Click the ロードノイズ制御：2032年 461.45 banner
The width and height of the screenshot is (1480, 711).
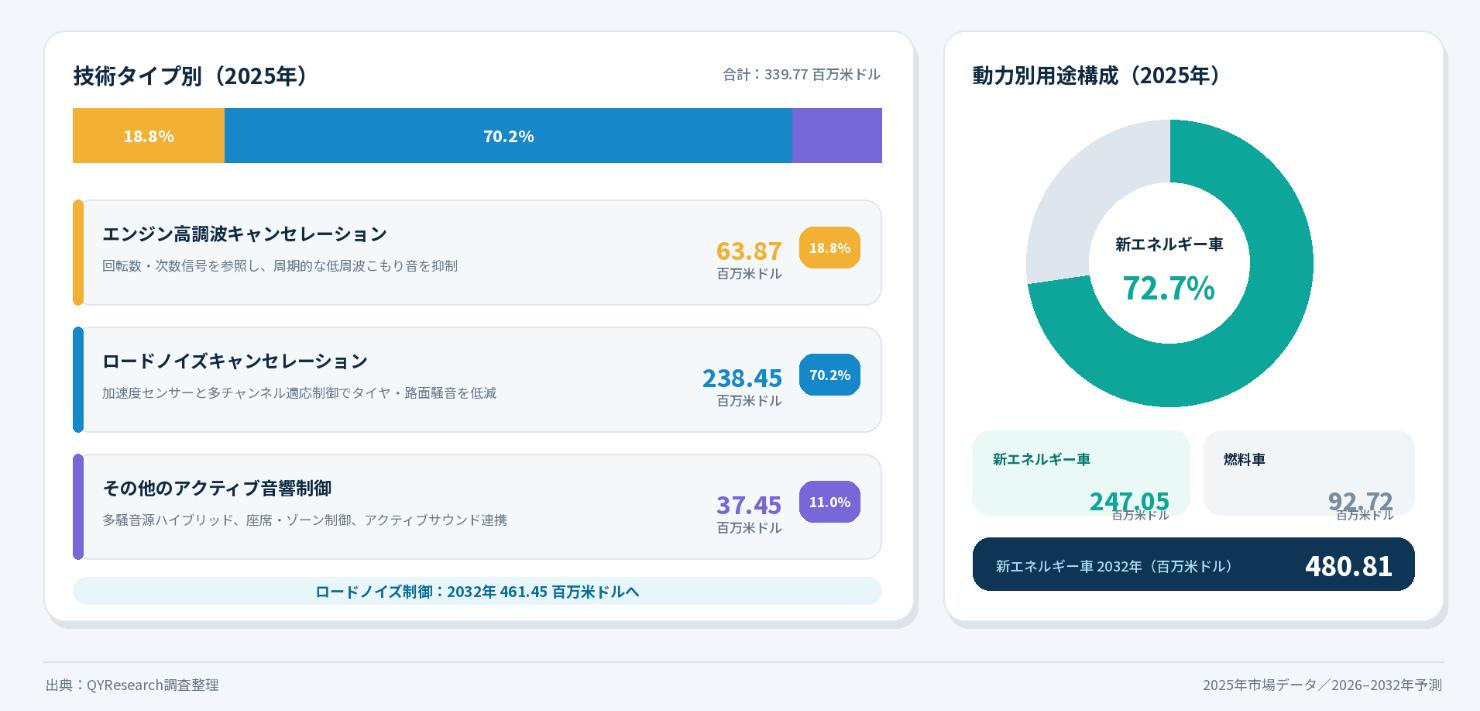[x=477, y=591]
